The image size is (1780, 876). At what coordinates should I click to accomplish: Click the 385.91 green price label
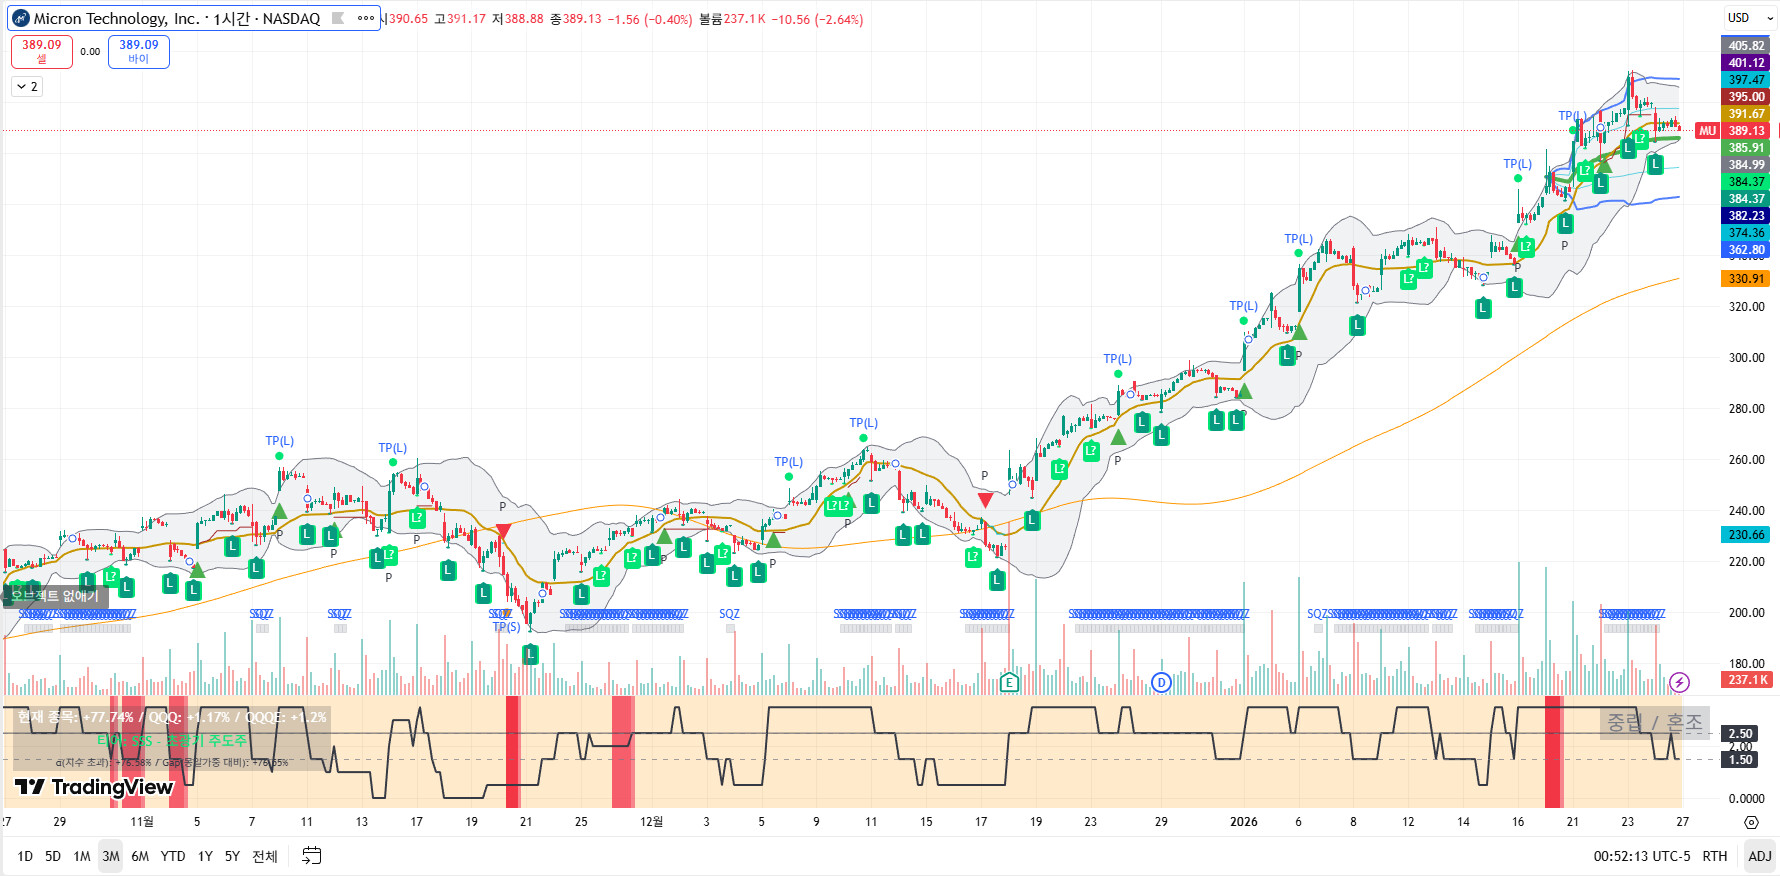(x=1746, y=148)
